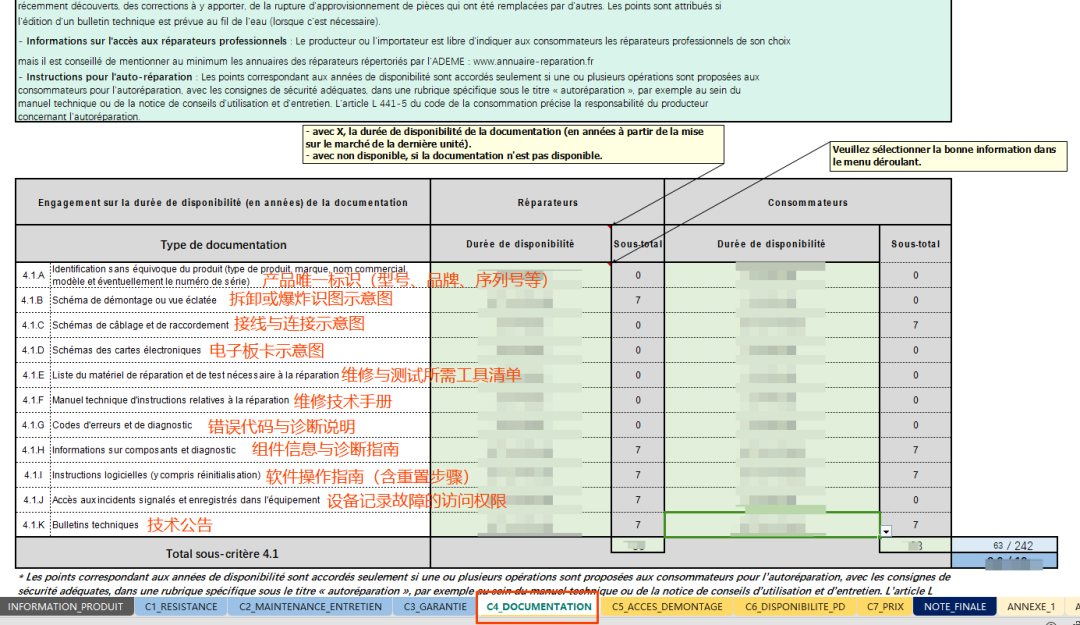Click the repairers 'Durée de disponibilité' header
This screenshot has height=625, width=1080.
(520, 244)
